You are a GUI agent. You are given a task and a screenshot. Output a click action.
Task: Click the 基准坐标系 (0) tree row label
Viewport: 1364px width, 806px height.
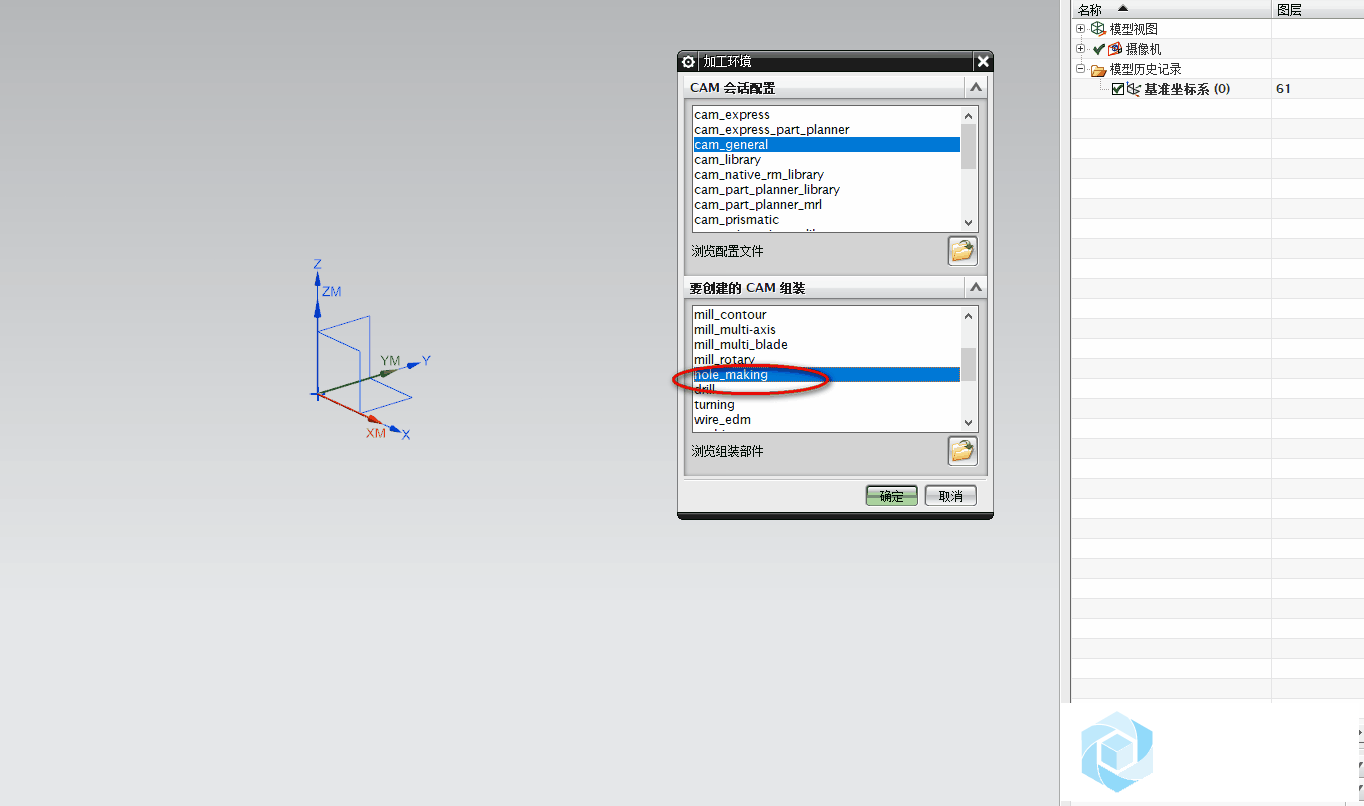(x=1187, y=89)
